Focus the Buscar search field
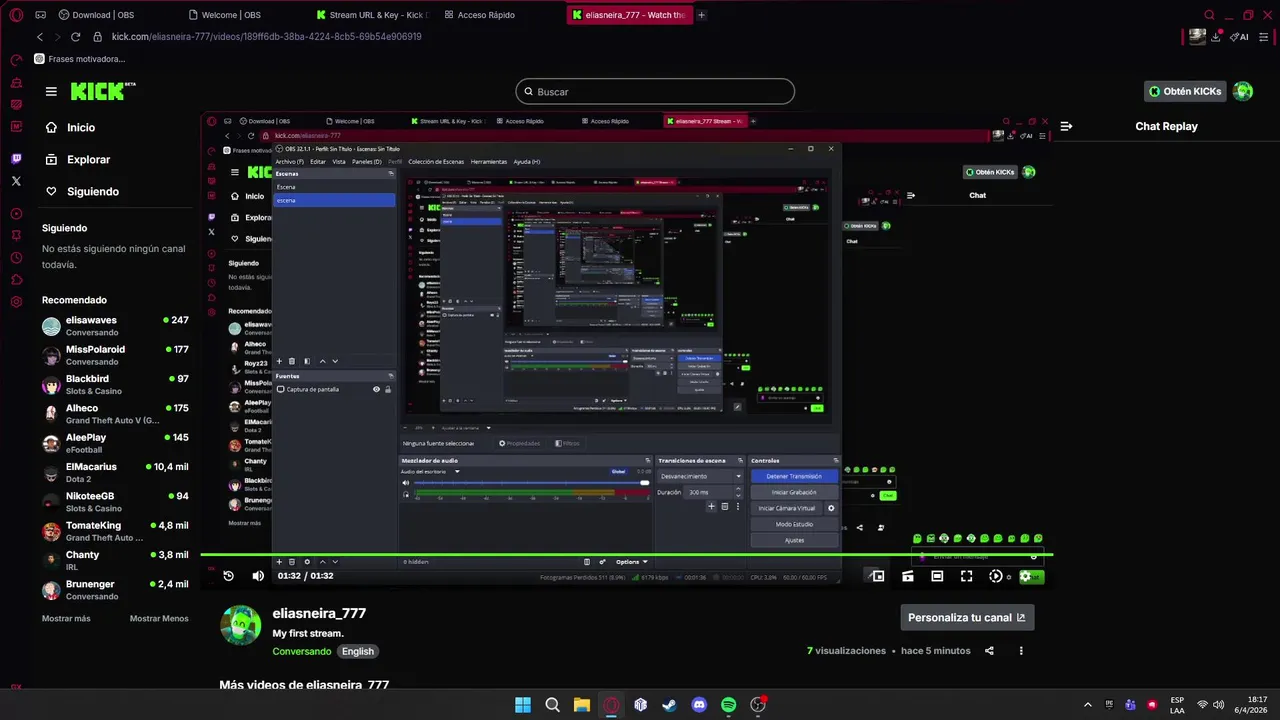The width and height of the screenshot is (1280, 720). pyautogui.click(x=655, y=91)
